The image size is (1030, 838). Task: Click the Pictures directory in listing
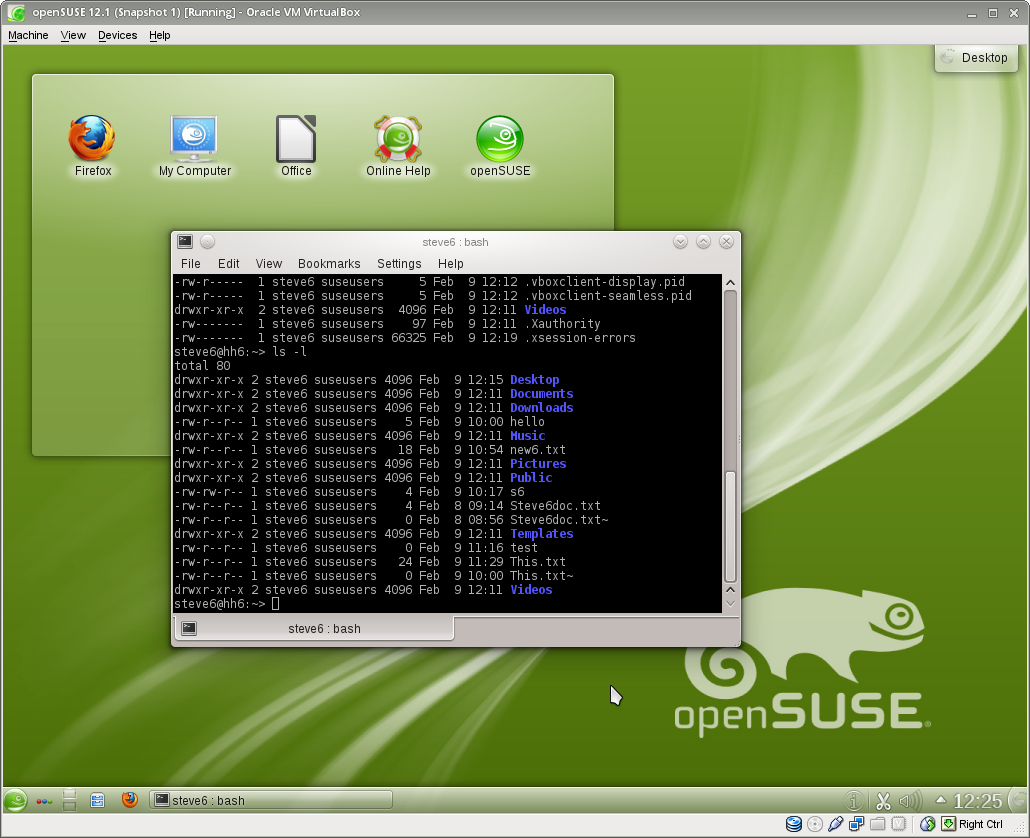538,464
